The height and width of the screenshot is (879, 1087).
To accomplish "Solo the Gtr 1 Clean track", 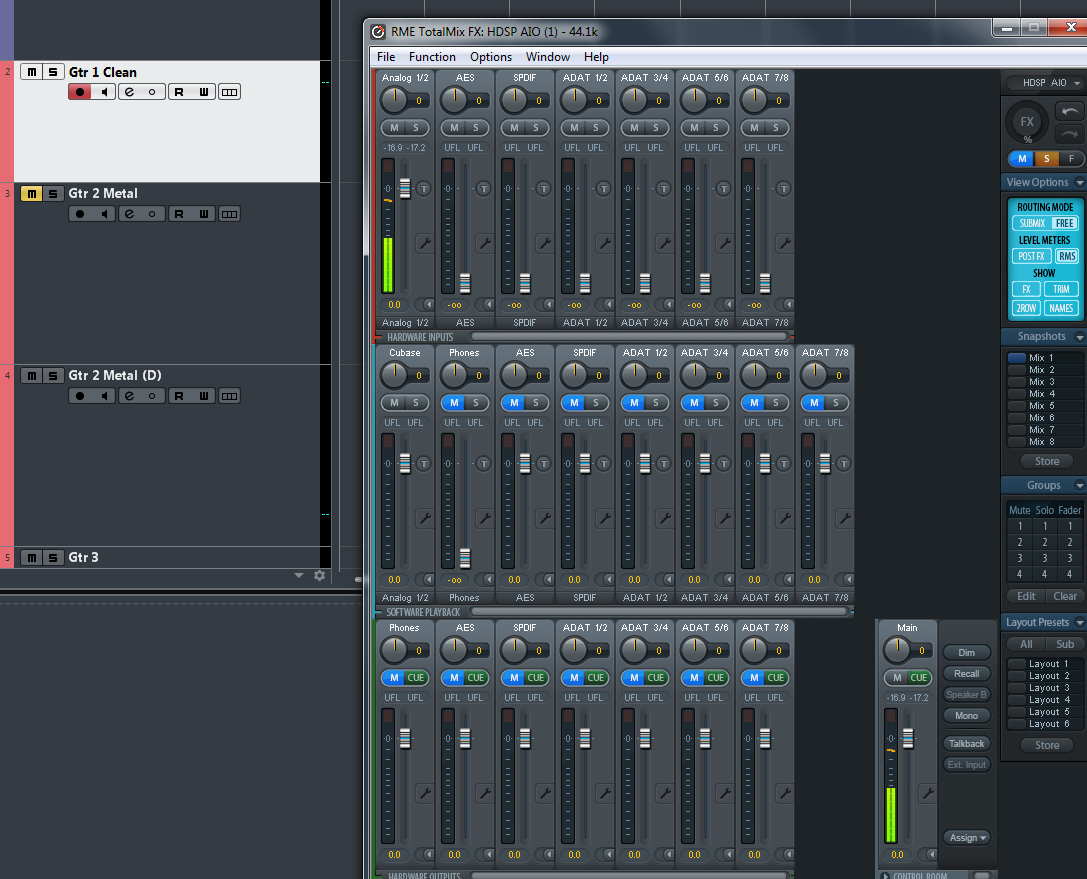I will [x=53, y=72].
